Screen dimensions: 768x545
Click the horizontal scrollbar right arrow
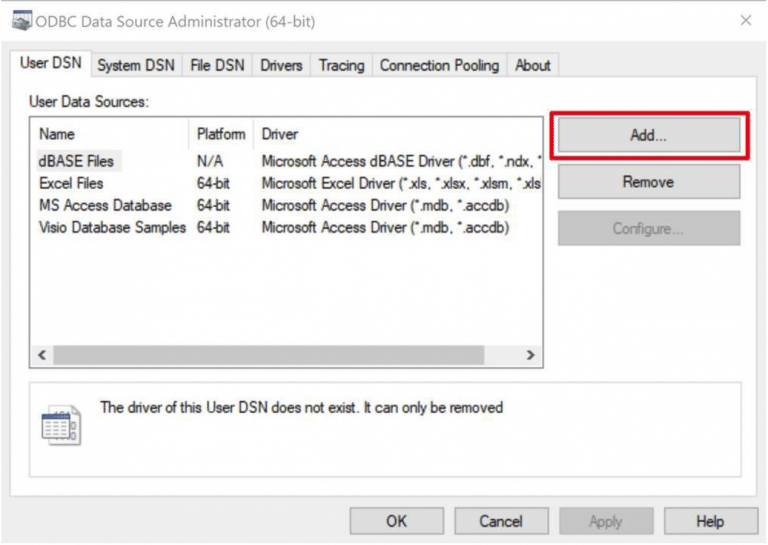[530, 355]
